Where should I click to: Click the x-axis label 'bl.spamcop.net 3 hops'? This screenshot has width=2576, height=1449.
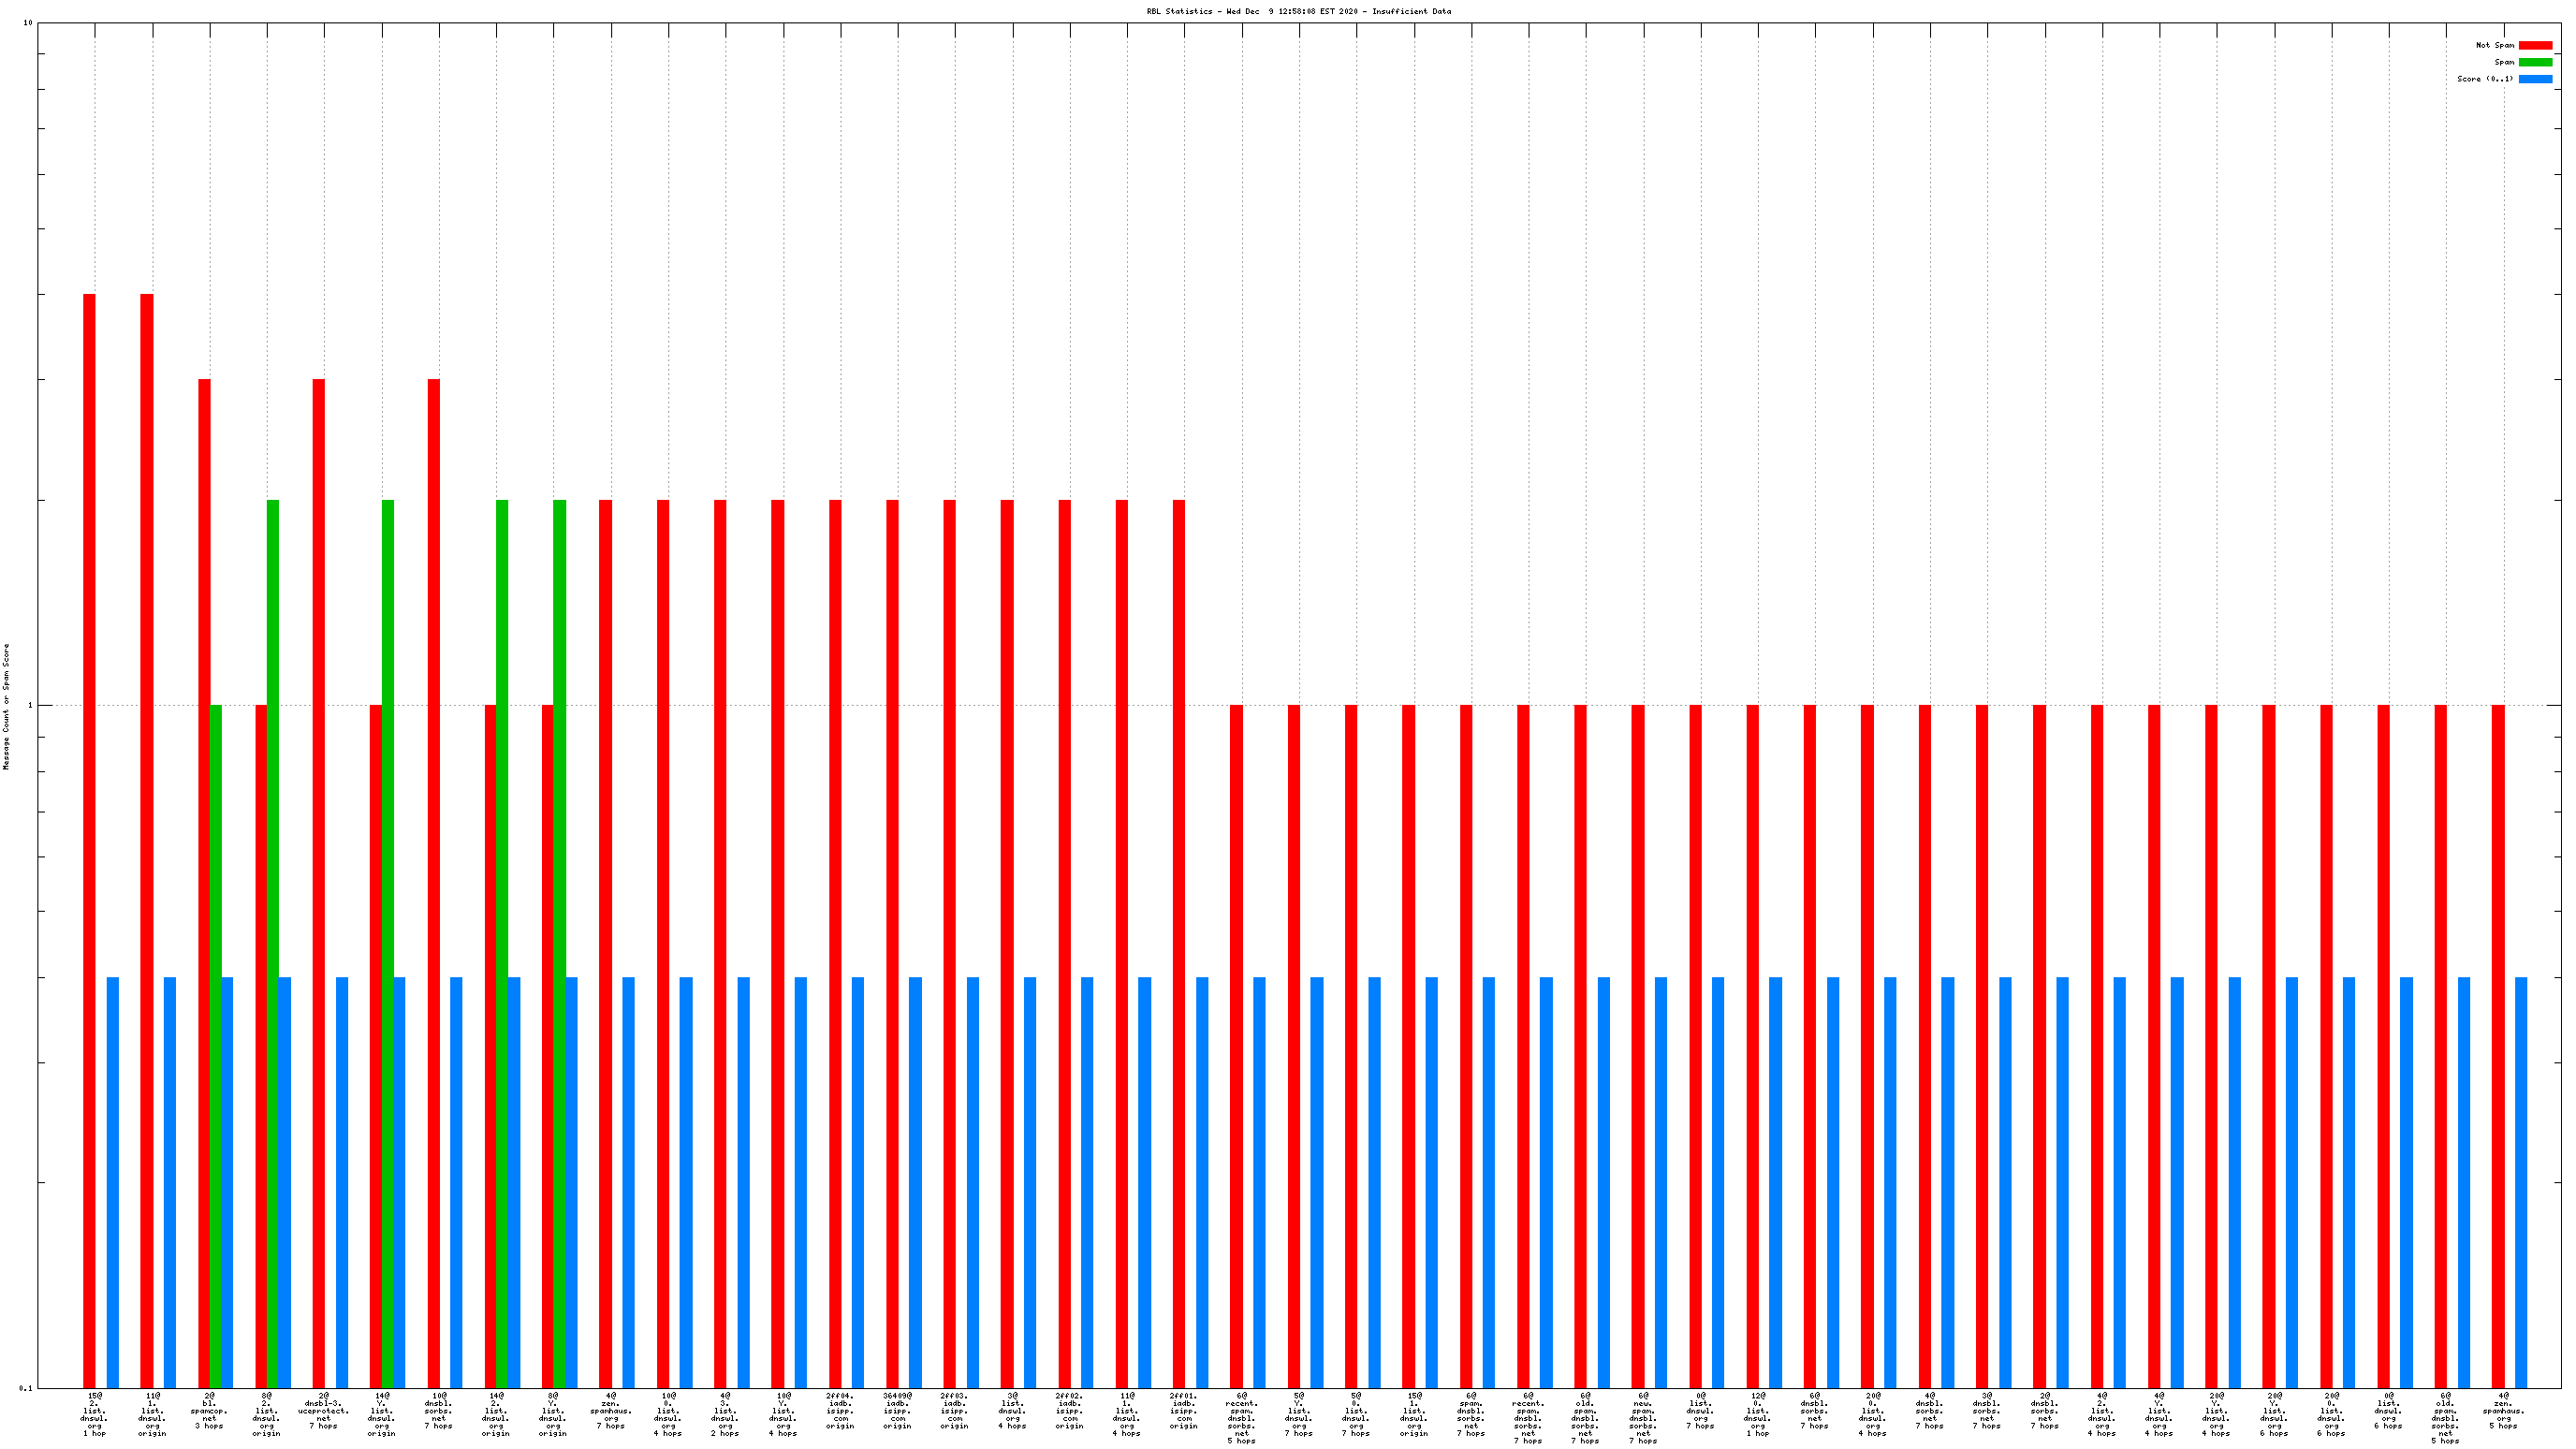209,1409
